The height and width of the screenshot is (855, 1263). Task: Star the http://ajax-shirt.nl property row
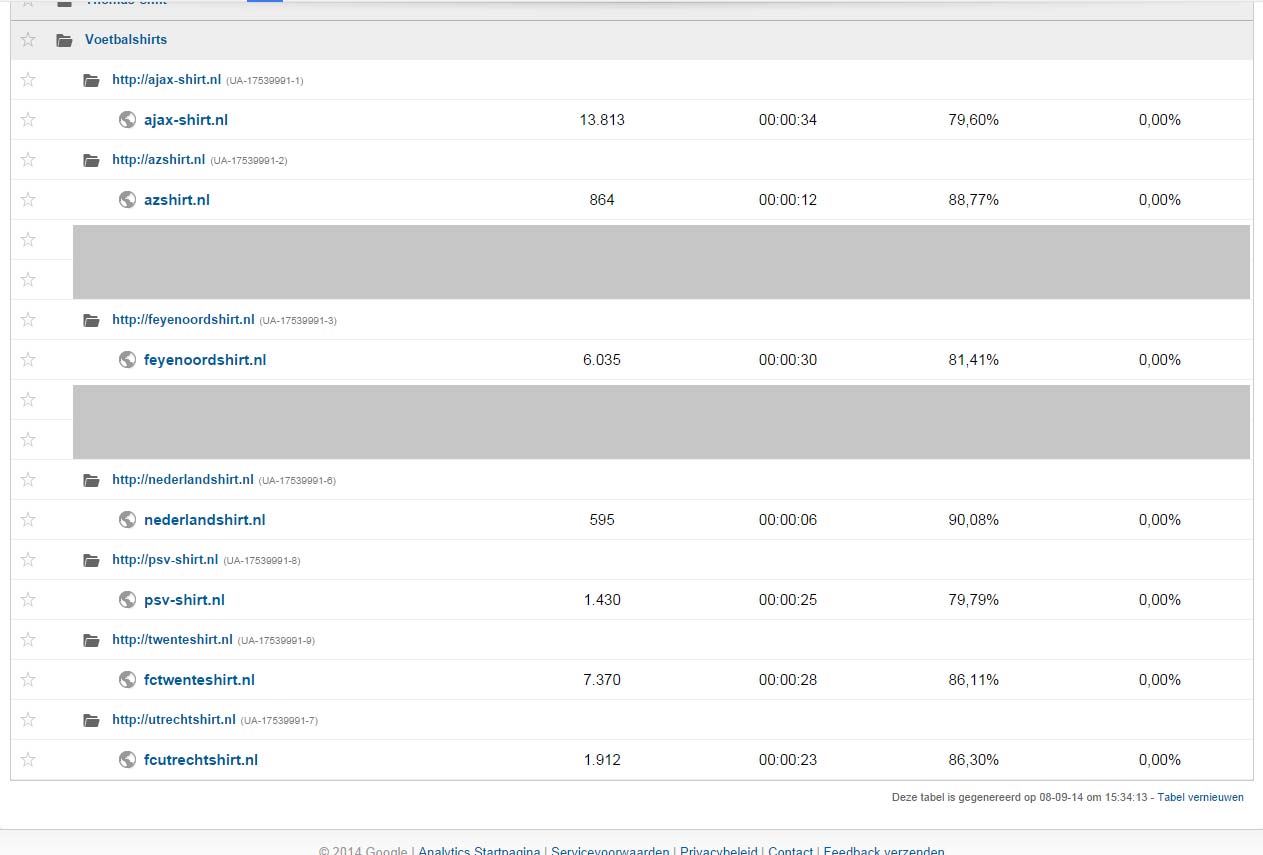coord(28,80)
